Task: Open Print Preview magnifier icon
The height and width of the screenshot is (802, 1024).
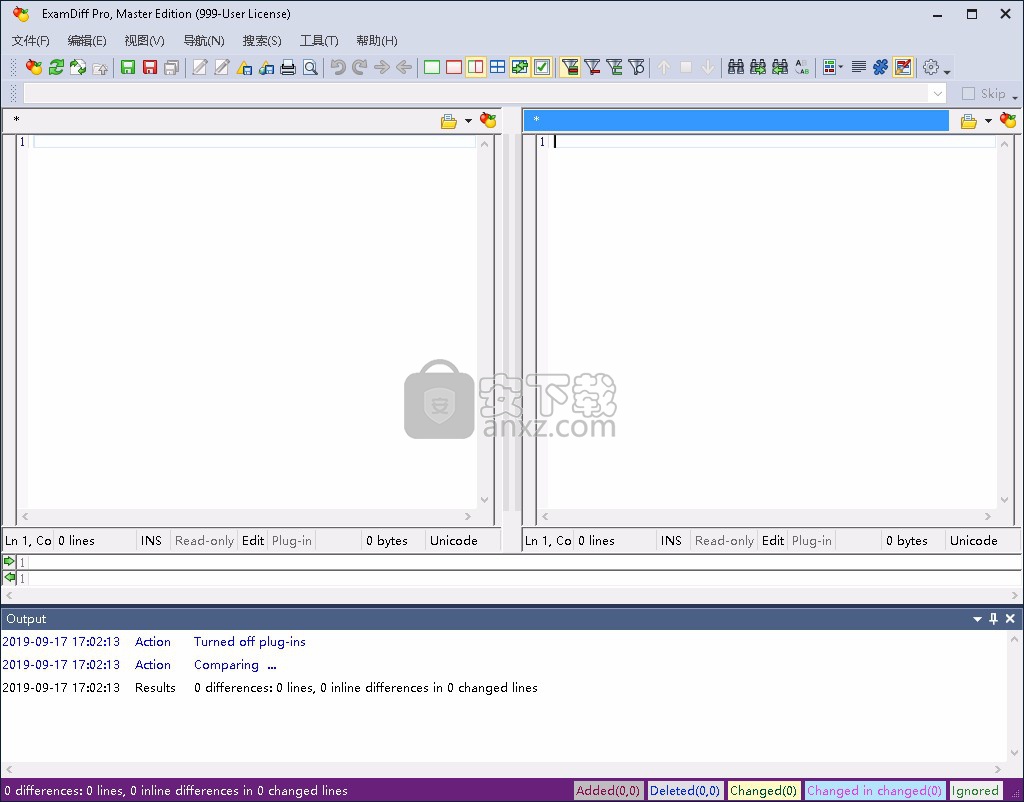Action: pos(311,67)
